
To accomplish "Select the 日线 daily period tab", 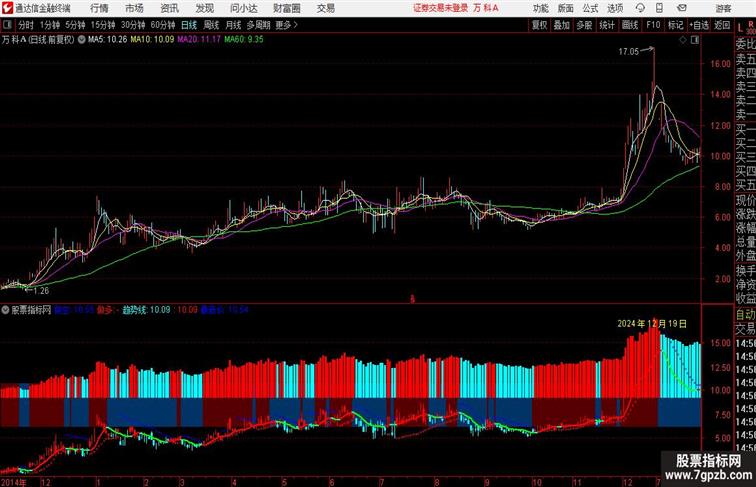I will pos(189,25).
